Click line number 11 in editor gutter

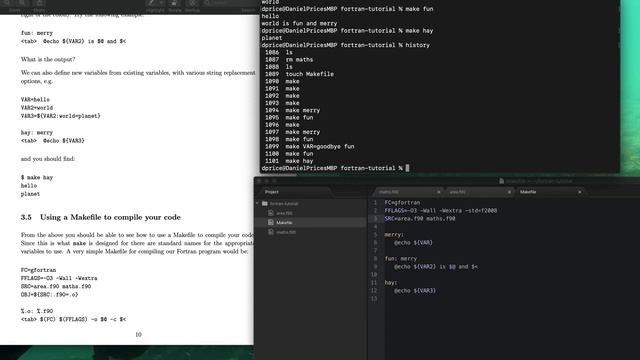374,282
